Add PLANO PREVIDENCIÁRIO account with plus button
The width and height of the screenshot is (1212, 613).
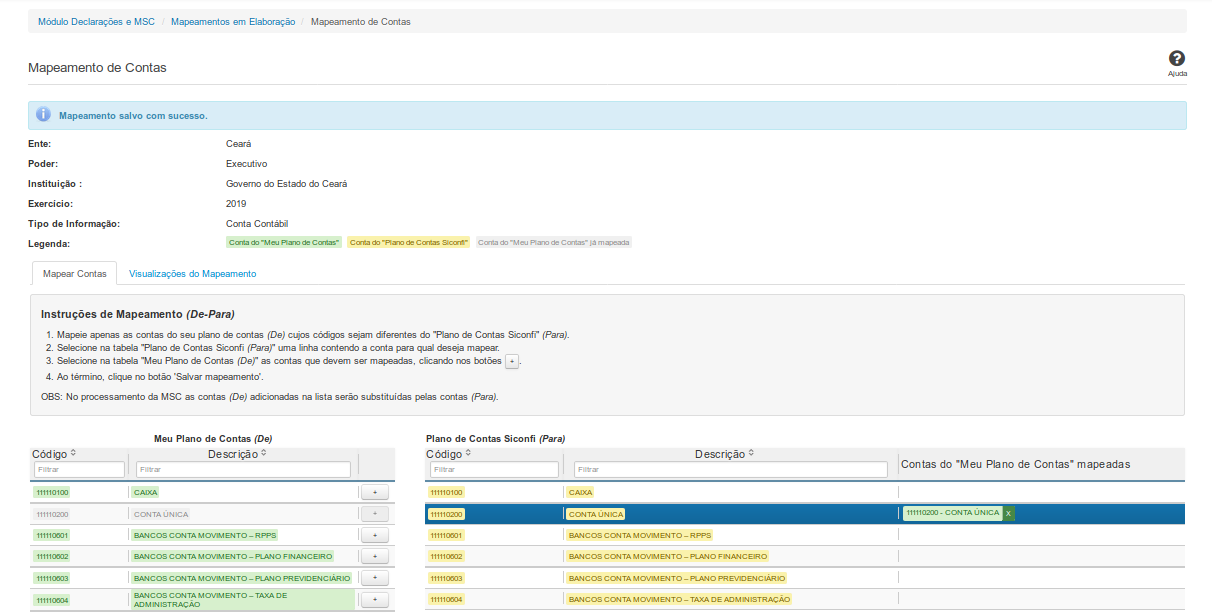point(374,578)
